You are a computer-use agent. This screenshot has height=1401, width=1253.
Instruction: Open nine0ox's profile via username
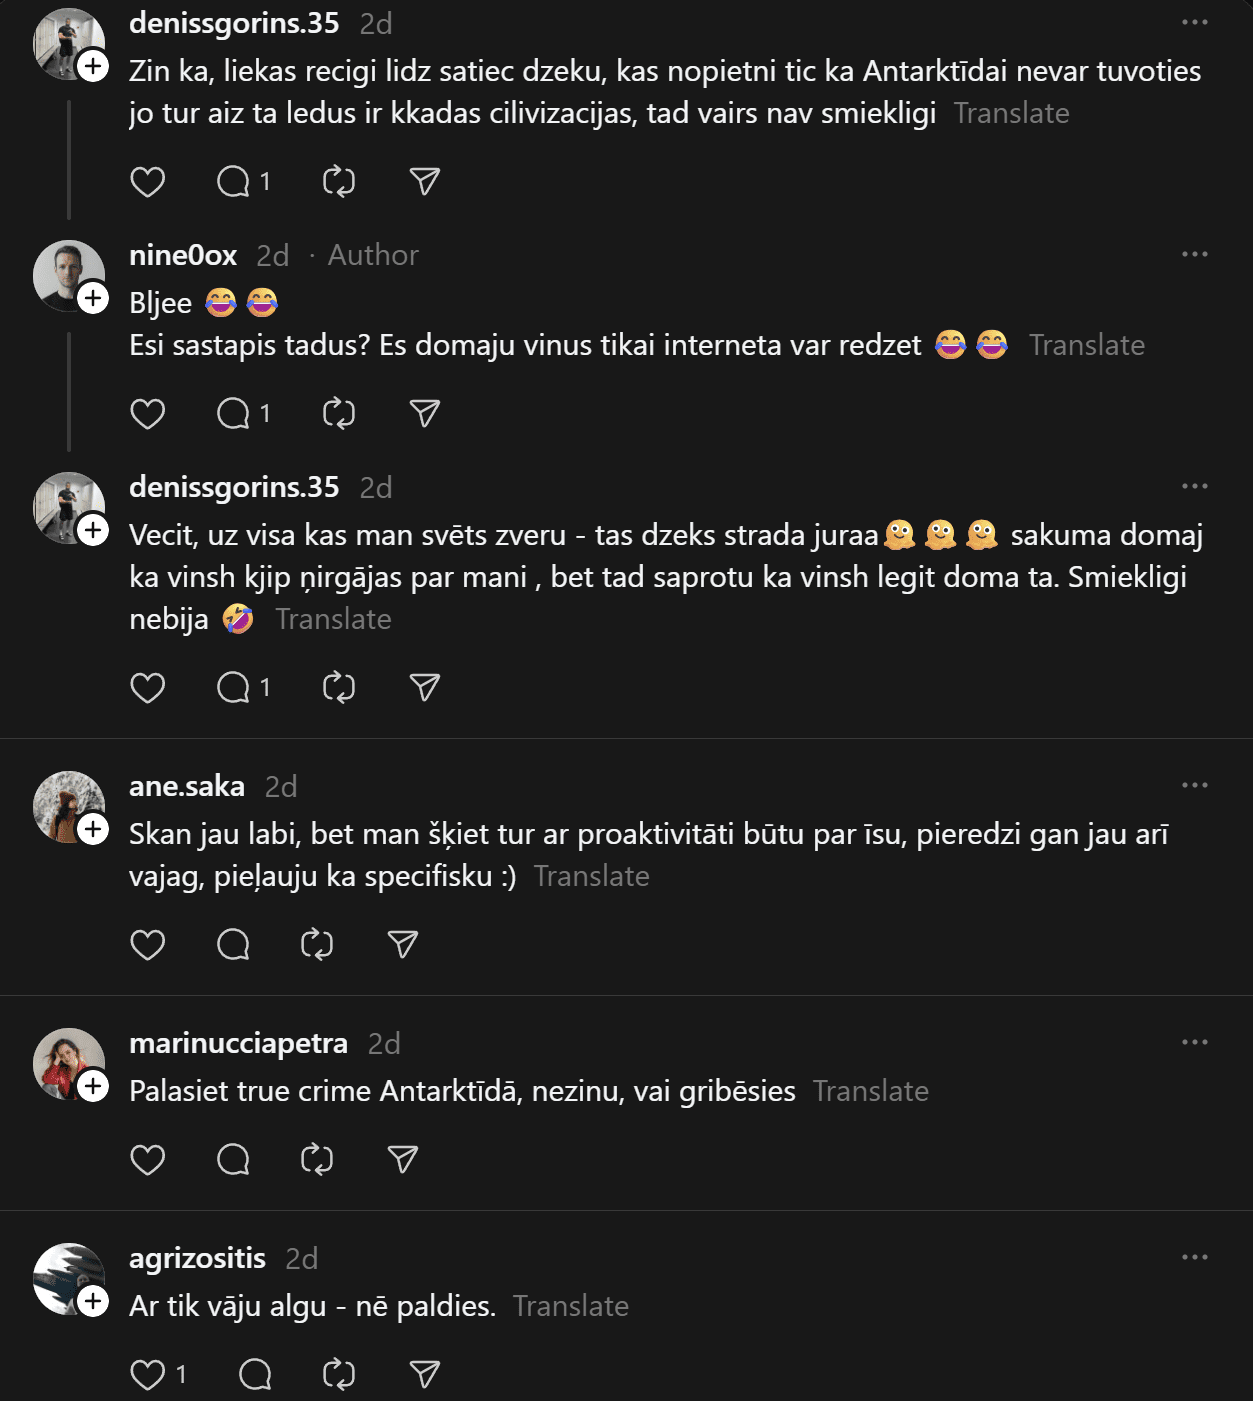click(x=183, y=256)
